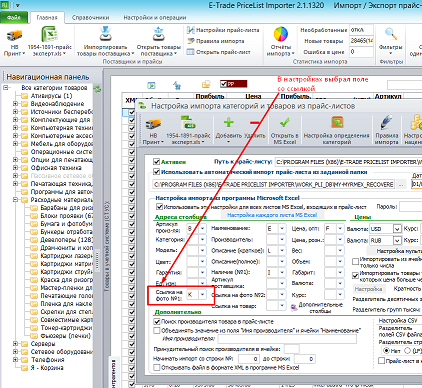Open the Цена, опт column dropdown
Image resolution: width=422 pixels, height=388 pixels.
(x=340, y=229)
